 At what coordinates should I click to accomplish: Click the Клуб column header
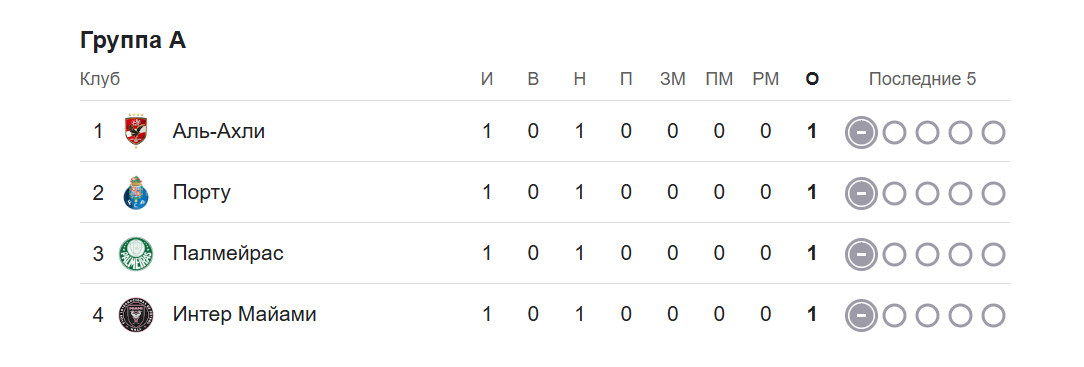point(100,79)
